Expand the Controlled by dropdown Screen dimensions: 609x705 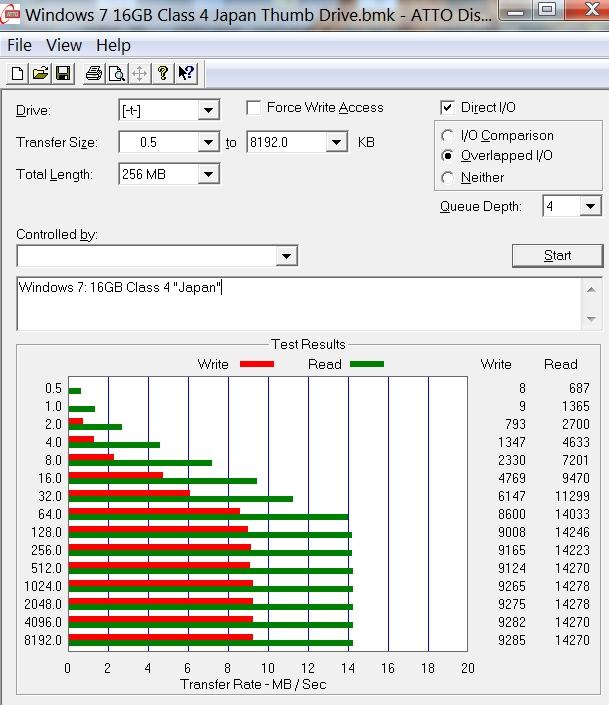tap(287, 256)
